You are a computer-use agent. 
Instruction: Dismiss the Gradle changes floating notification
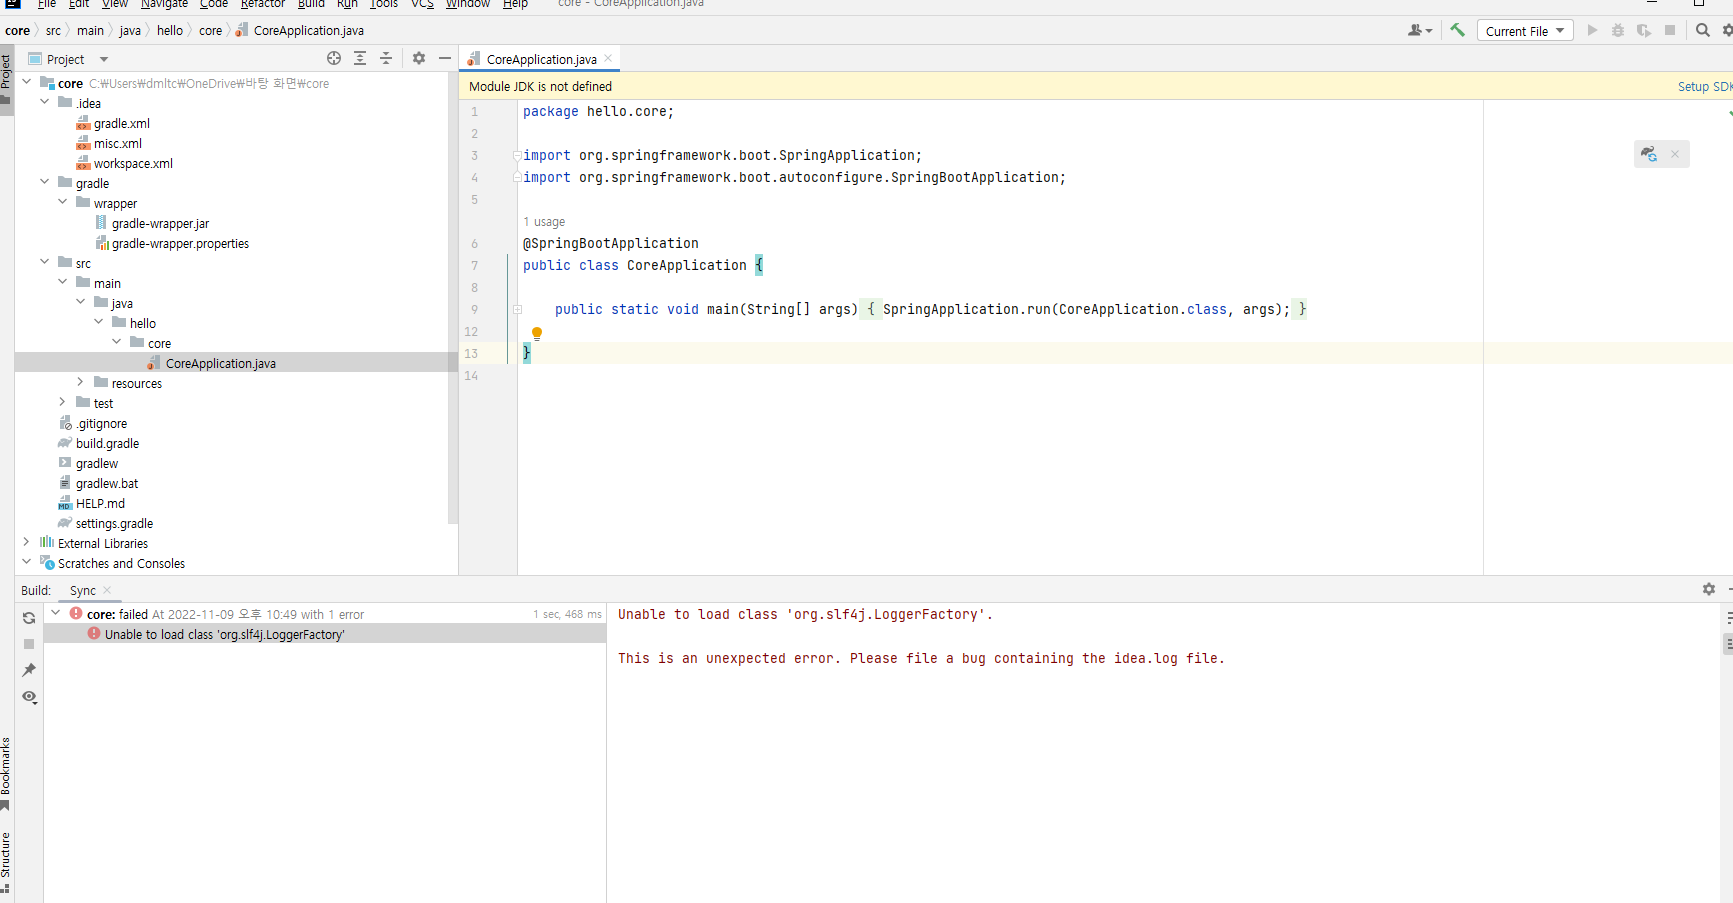(x=1675, y=154)
